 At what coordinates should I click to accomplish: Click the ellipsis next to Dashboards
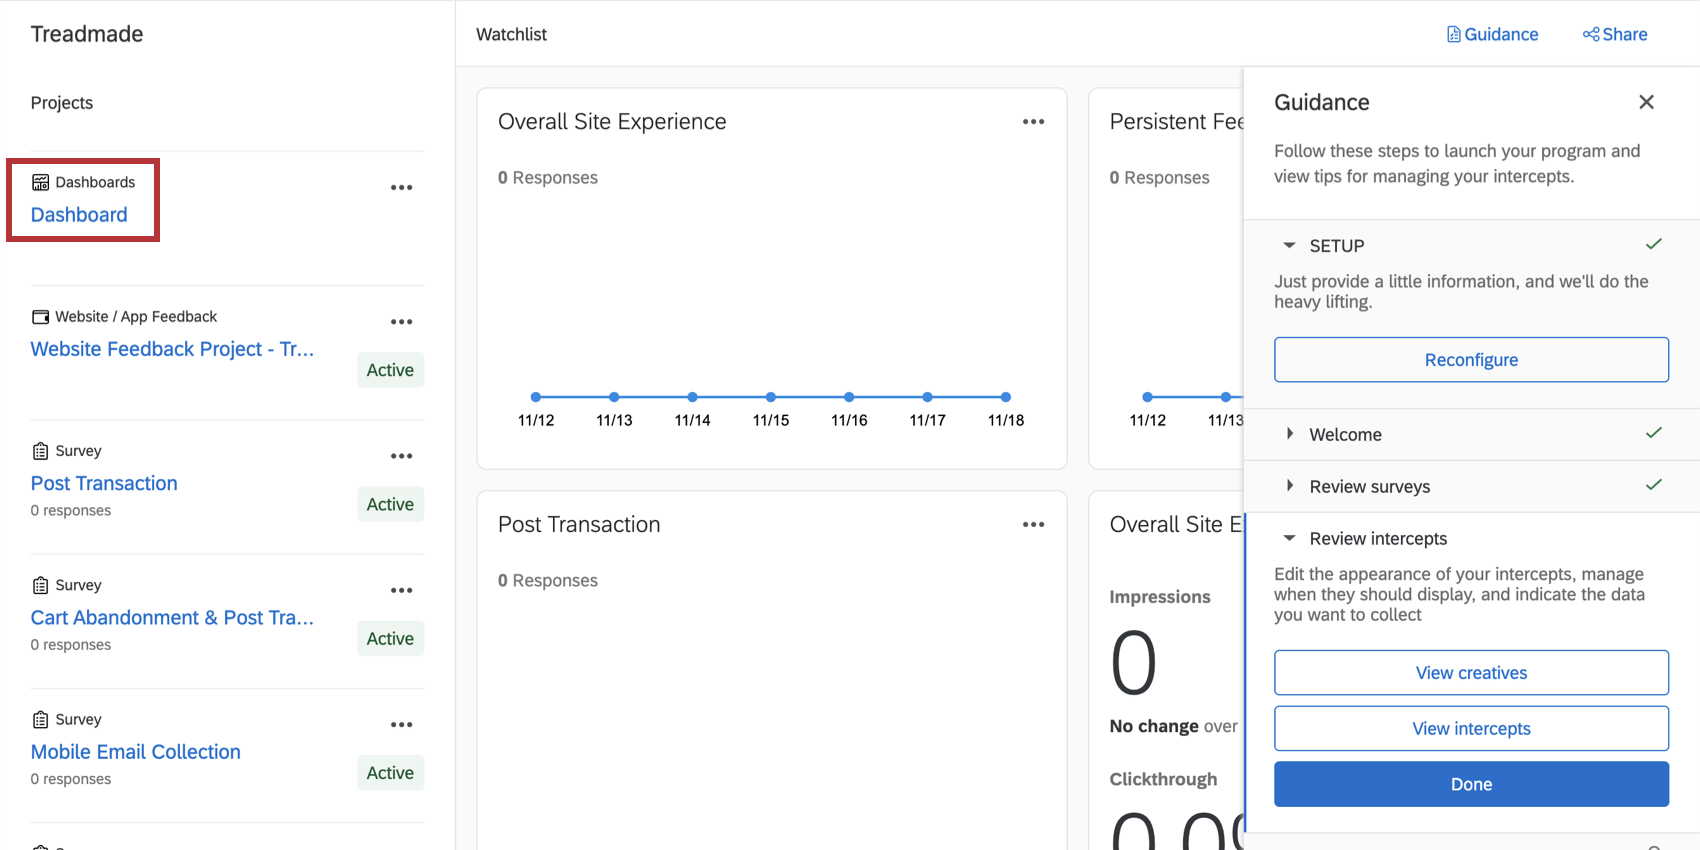pos(402,187)
